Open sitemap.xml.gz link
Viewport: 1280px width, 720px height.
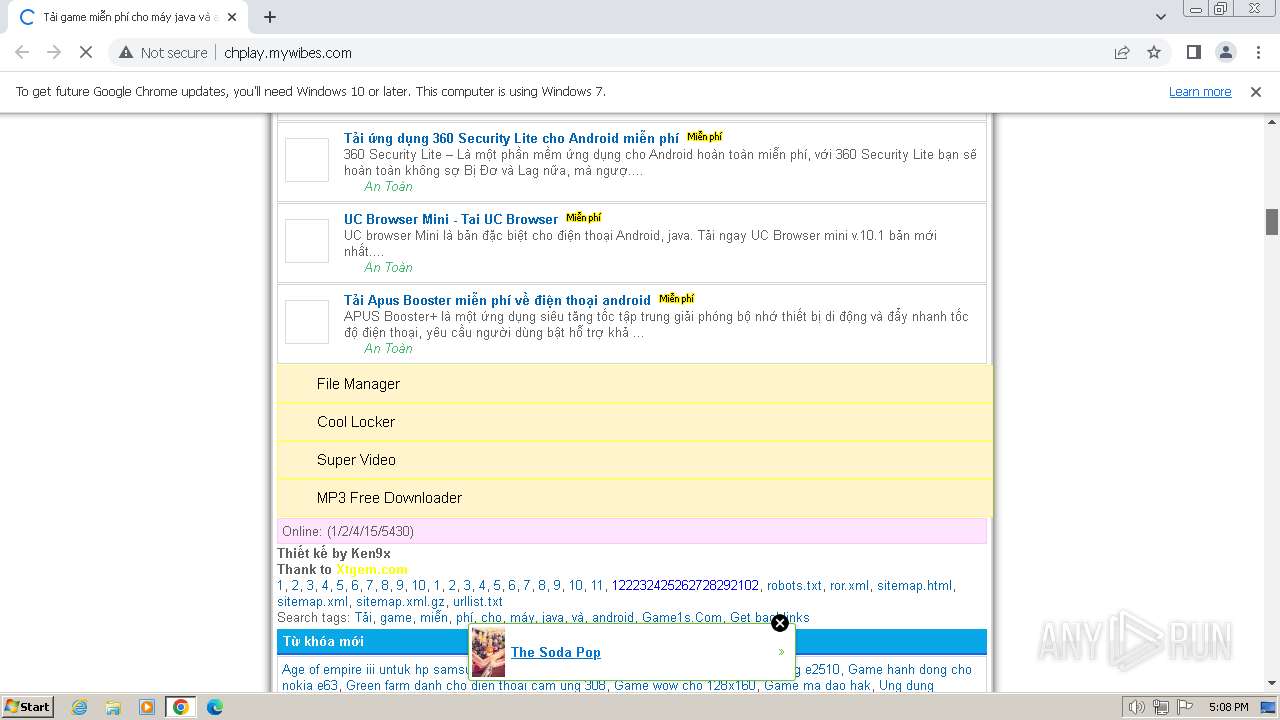400,602
